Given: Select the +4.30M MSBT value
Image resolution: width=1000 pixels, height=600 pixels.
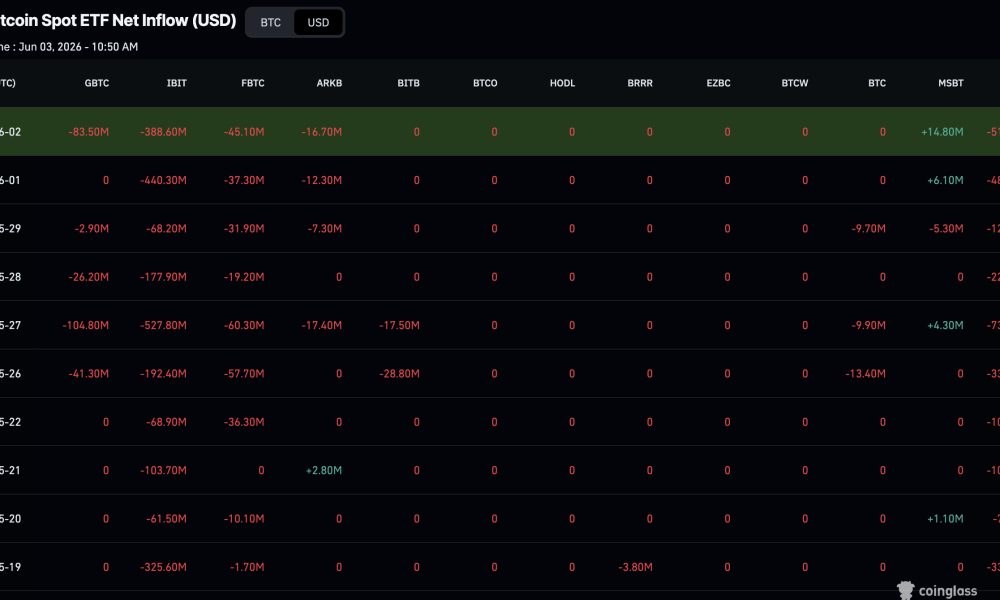Looking at the screenshot, I should [x=945, y=325].
